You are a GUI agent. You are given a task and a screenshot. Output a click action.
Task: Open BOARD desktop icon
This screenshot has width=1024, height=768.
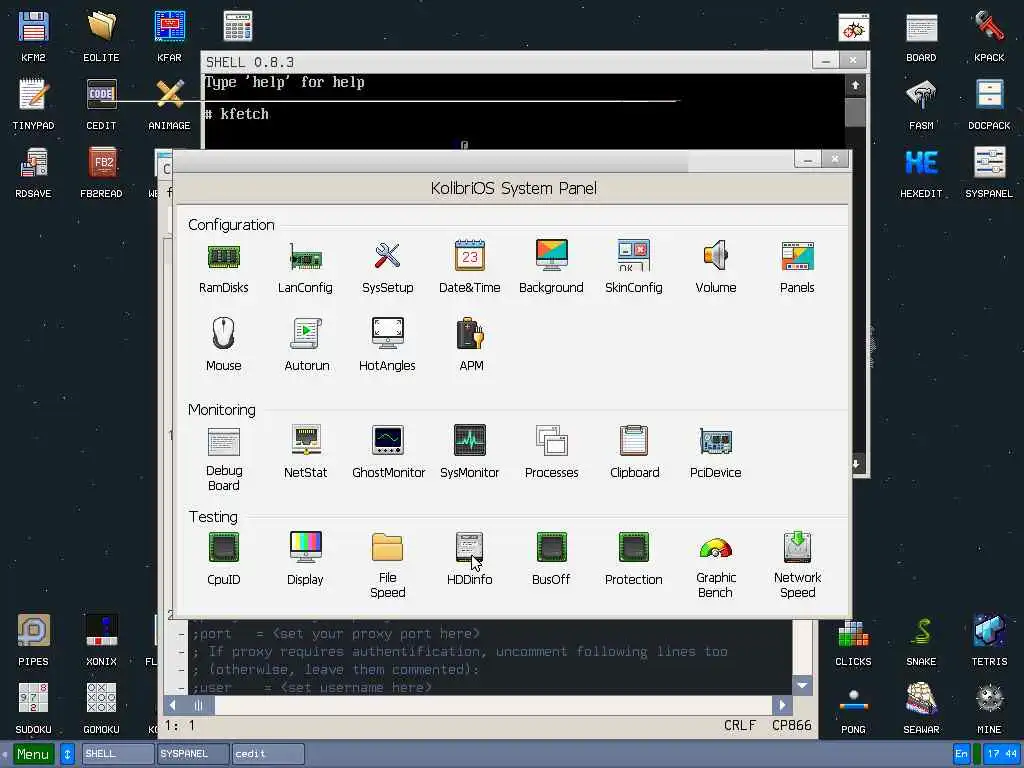pyautogui.click(x=921, y=37)
